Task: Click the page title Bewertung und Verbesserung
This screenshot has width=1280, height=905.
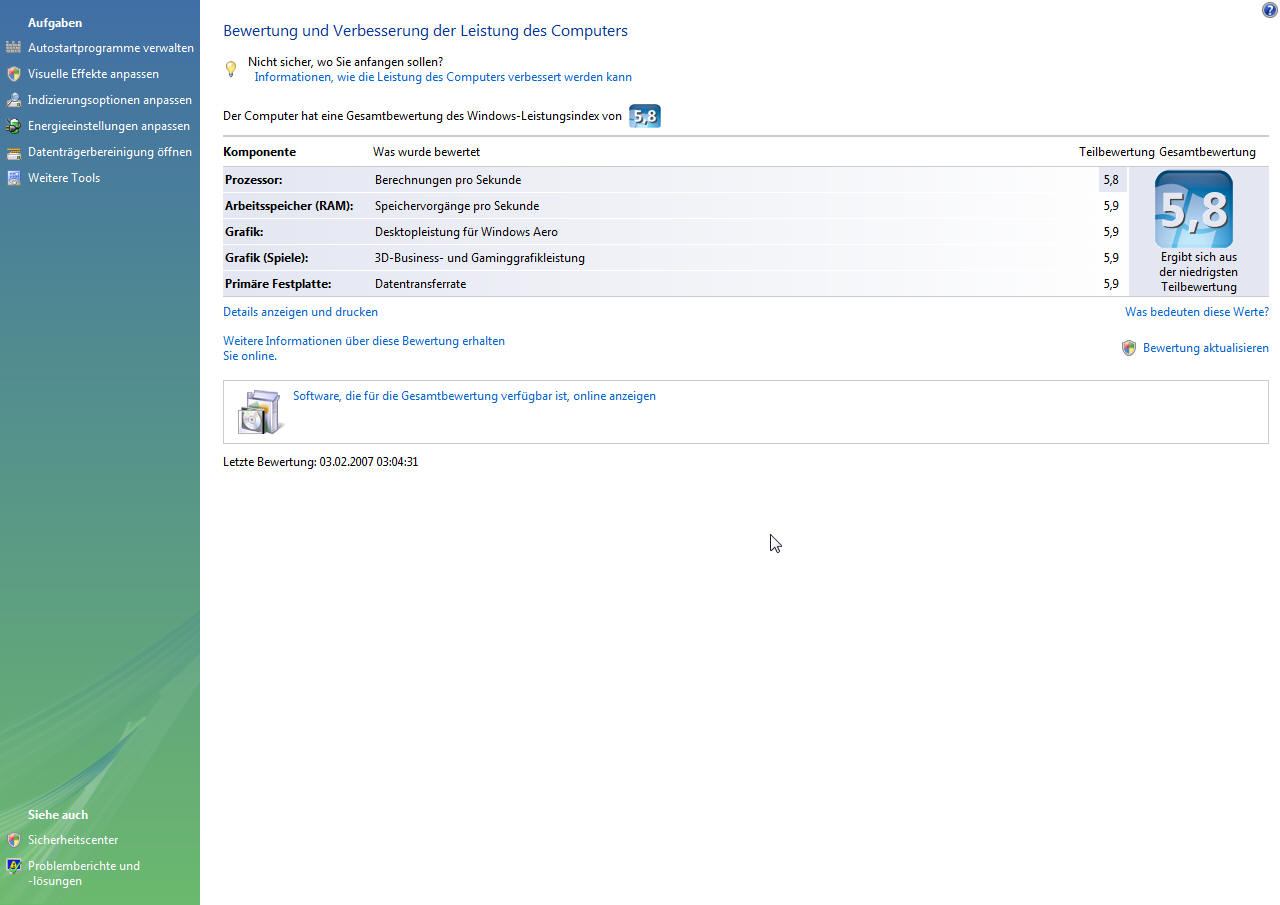Action: (x=425, y=31)
